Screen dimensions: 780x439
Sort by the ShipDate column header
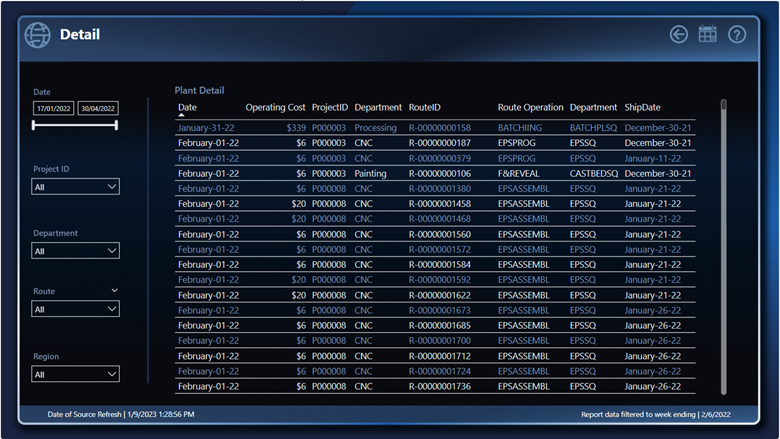click(642, 107)
